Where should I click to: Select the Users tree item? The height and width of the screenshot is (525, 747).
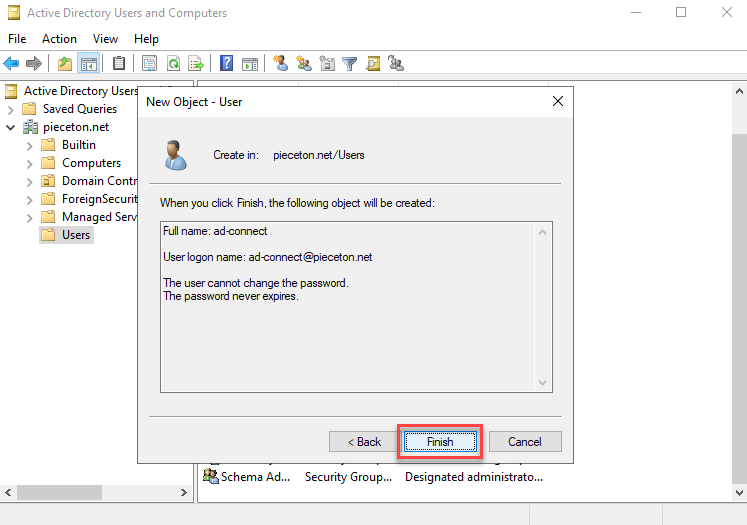point(76,235)
